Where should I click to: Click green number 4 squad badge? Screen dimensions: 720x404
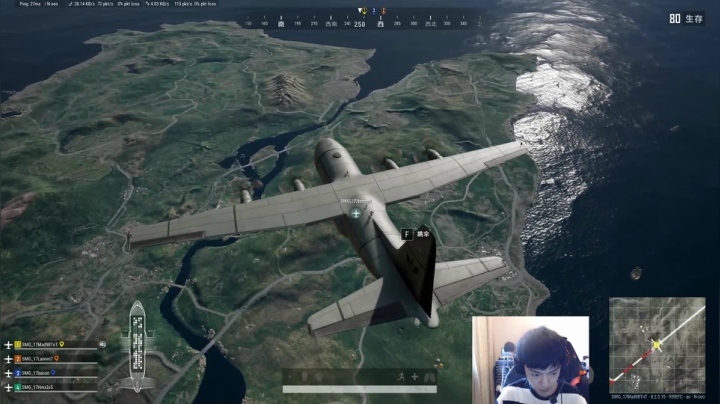(x=17, y=387)
